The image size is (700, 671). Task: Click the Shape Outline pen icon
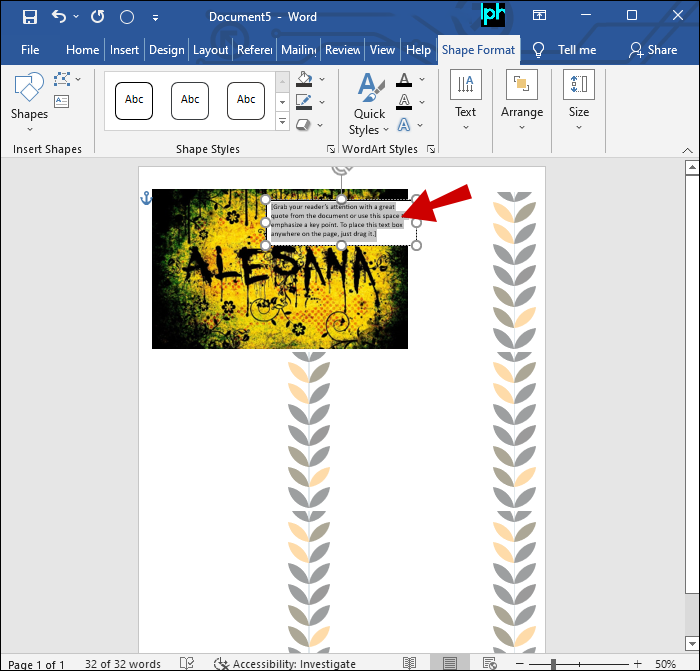pyautogui.click(x=304, y=102)
